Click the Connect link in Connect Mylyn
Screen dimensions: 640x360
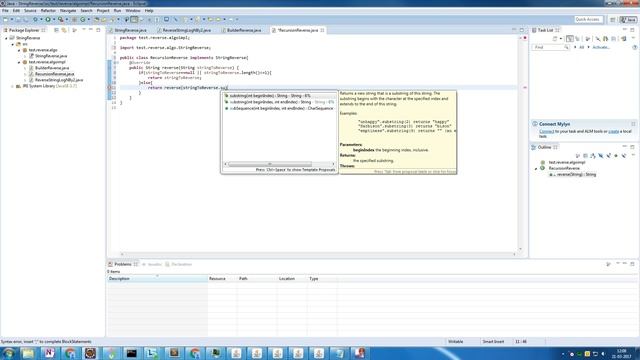pyautogui.click(x=547, y=131)
